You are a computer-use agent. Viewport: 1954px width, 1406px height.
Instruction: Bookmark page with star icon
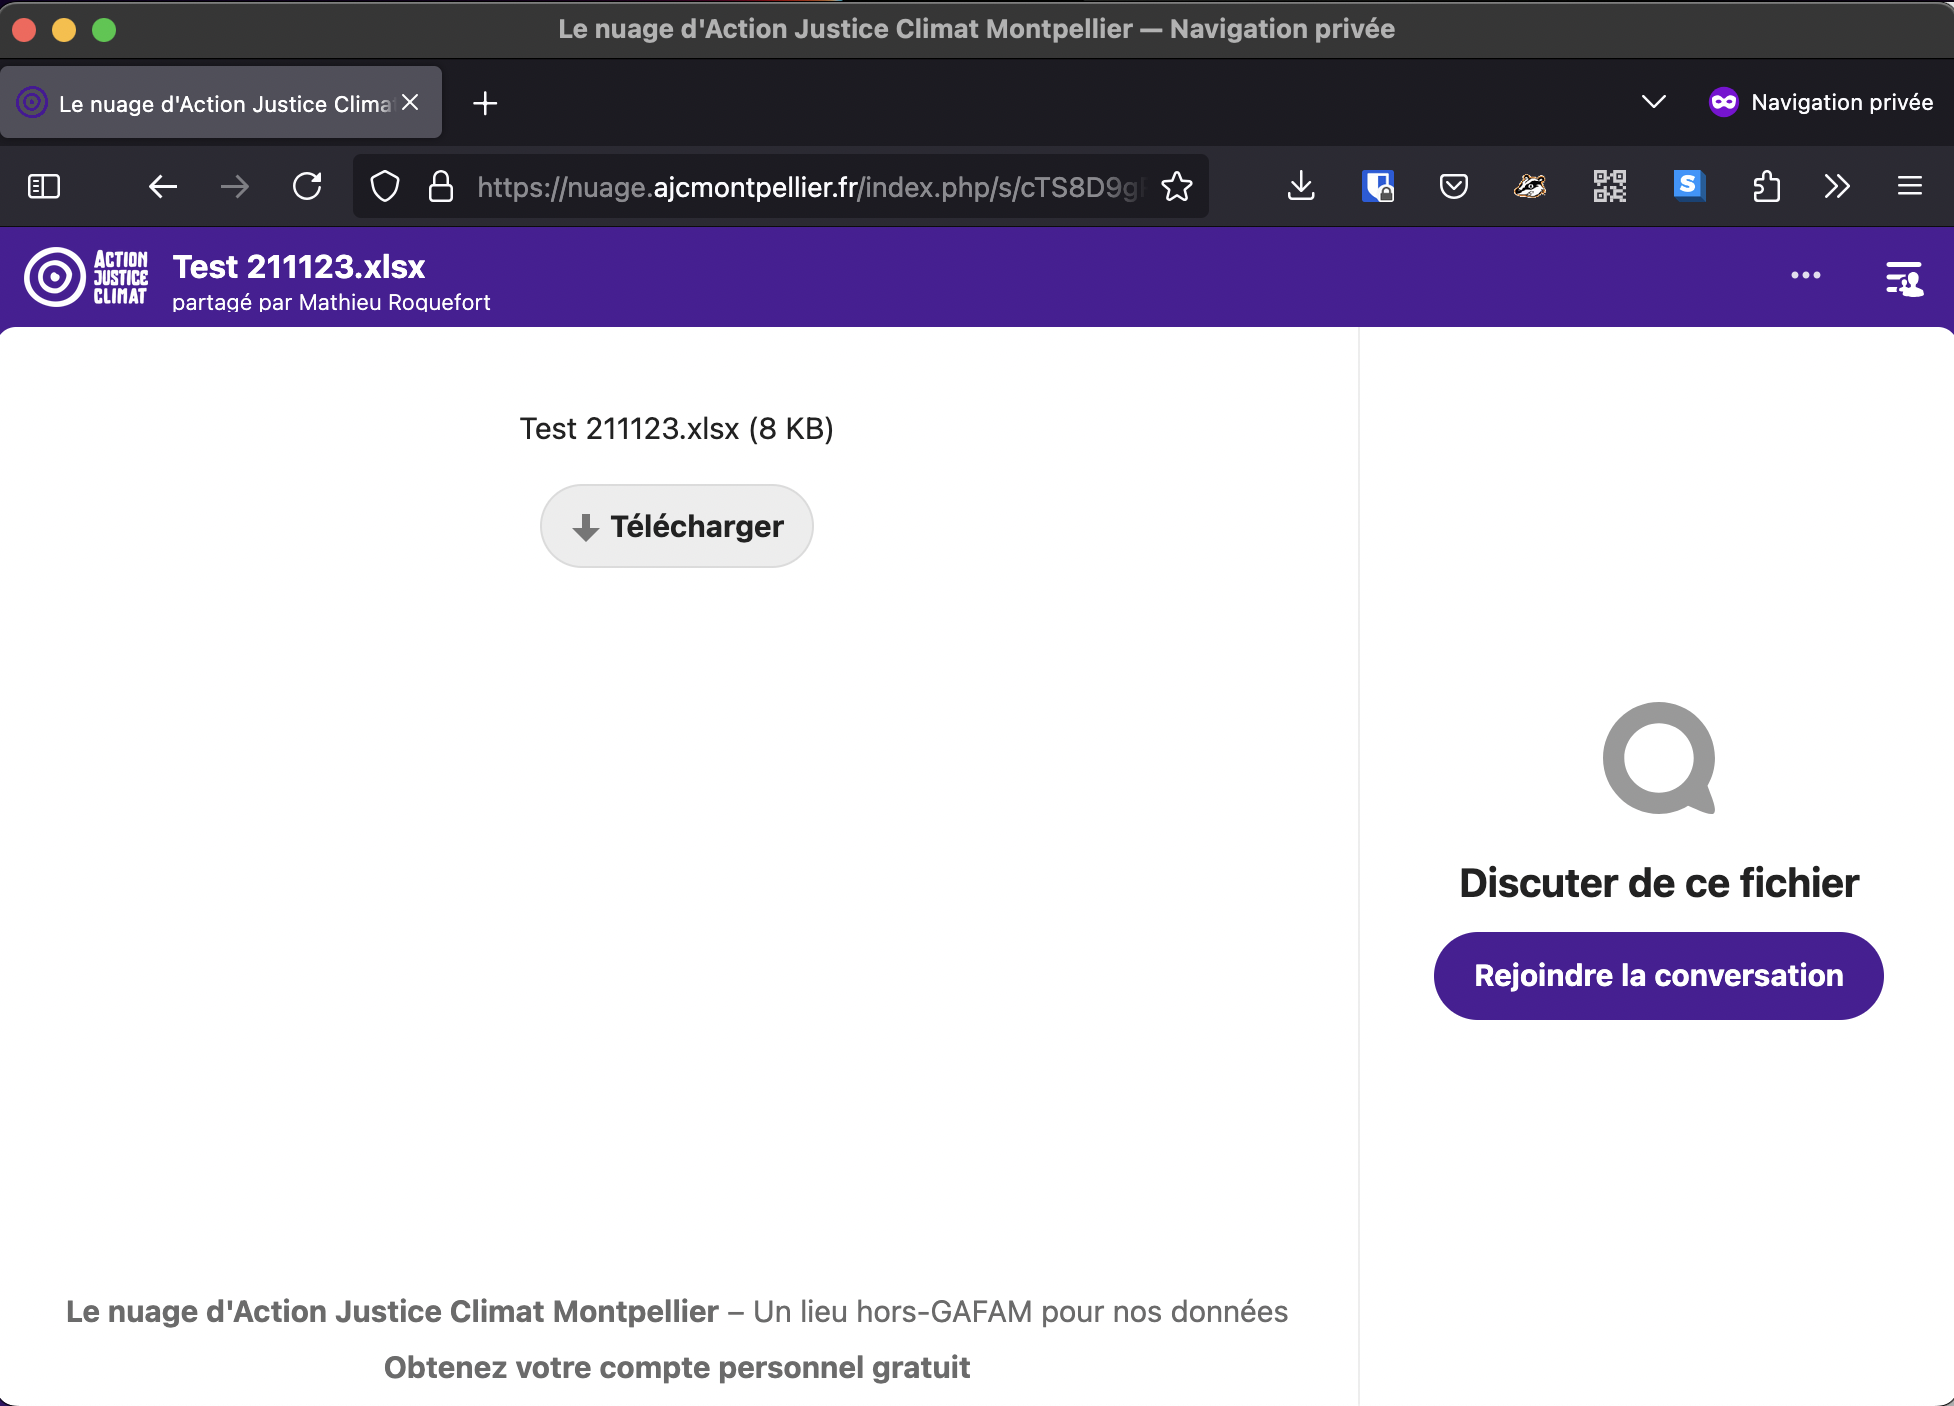(x=1177, y=186)
